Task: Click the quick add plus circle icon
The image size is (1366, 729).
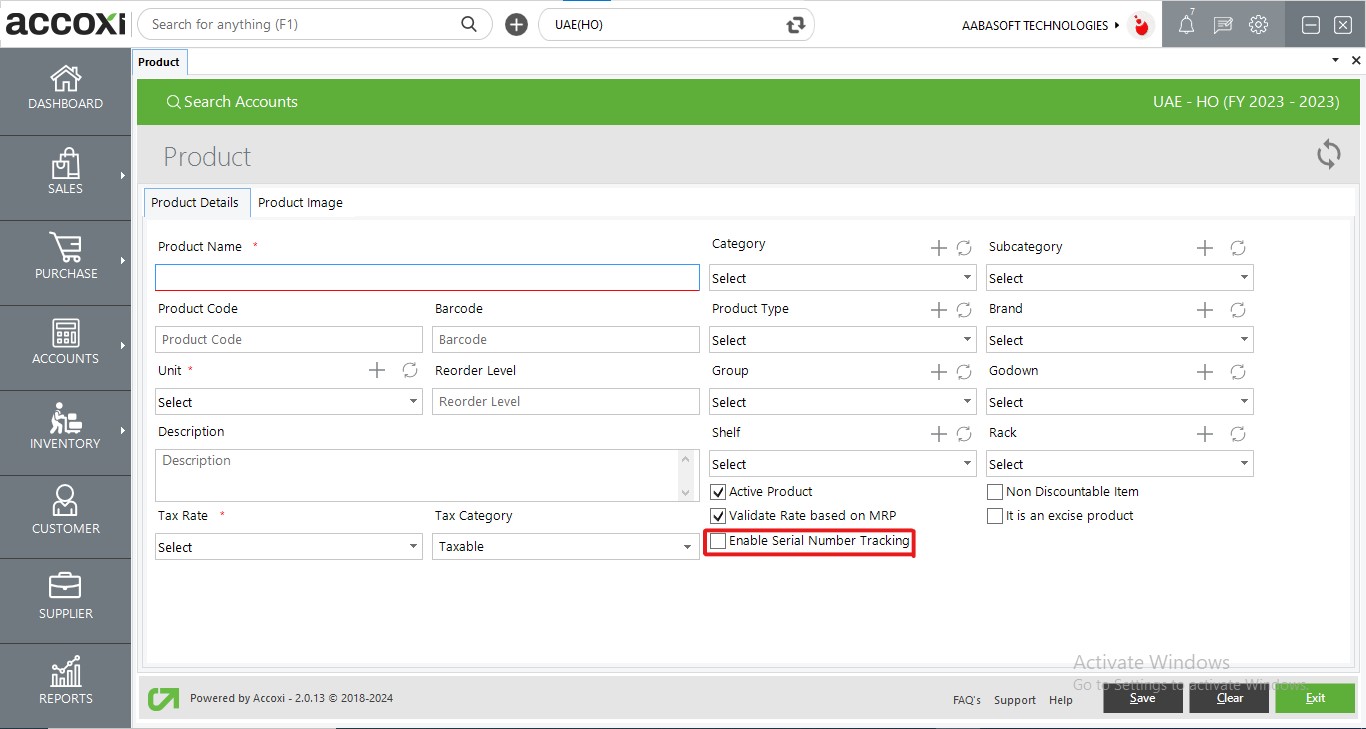Action: coord(516,25)
